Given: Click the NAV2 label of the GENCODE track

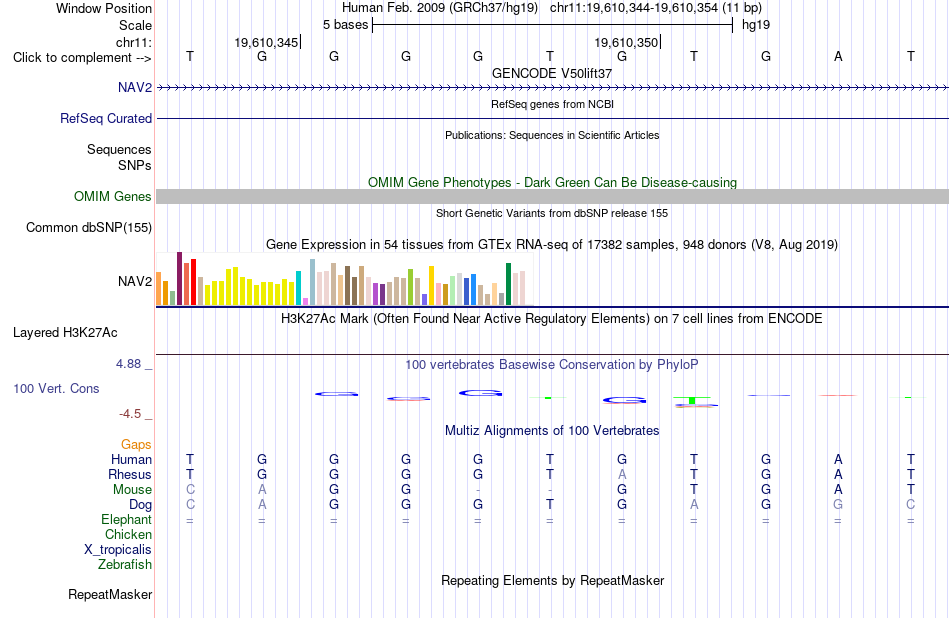Looking at the screenshot, I should click(135, 87).
